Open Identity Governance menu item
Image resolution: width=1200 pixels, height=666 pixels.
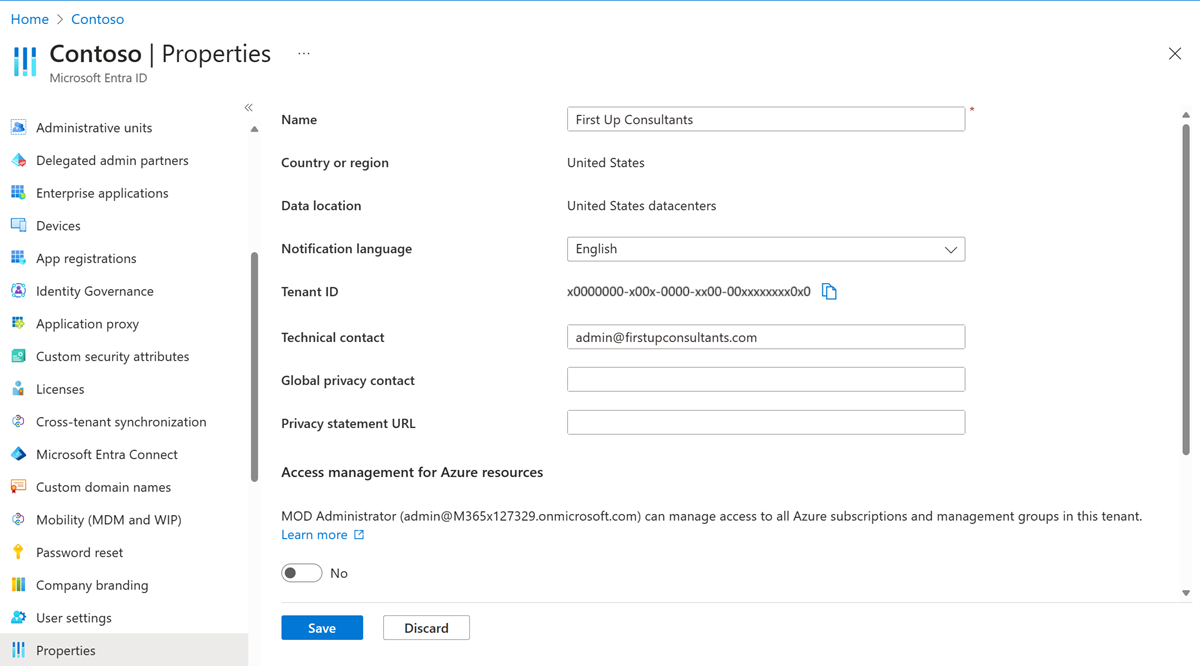[x=94, y=291]
